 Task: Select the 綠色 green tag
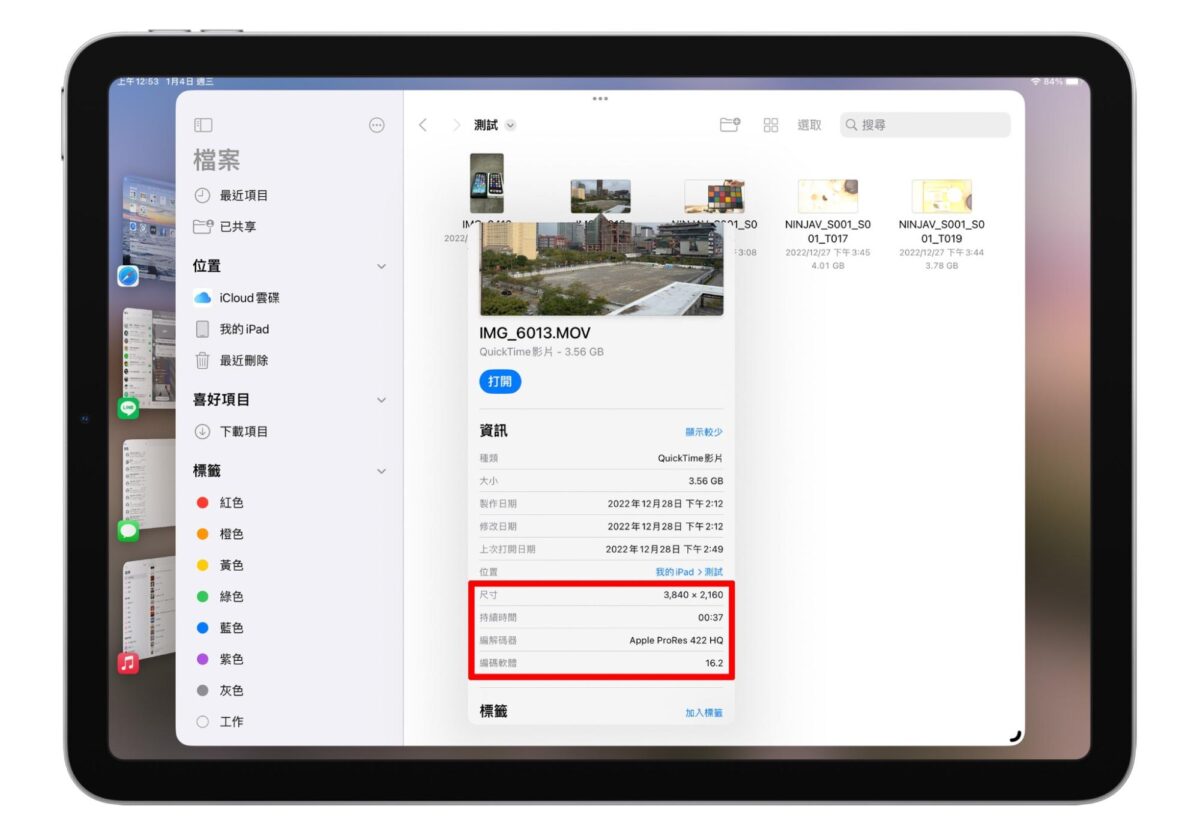[221, 597]
